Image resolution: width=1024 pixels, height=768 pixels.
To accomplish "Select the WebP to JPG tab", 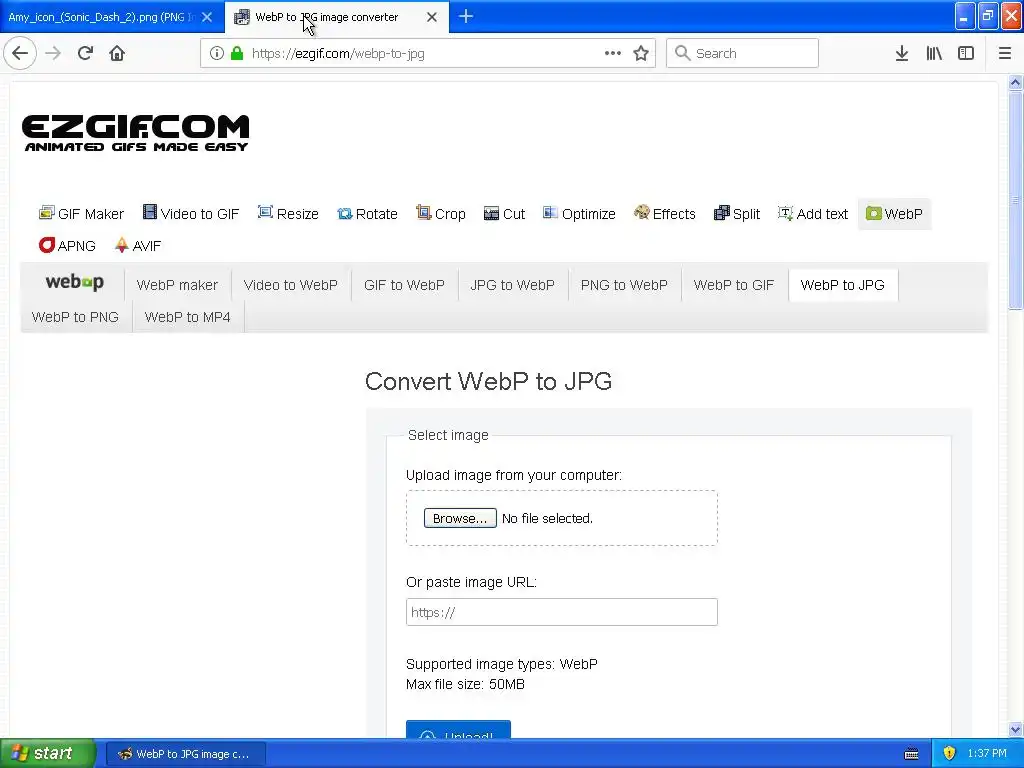I will coord(842,285).
